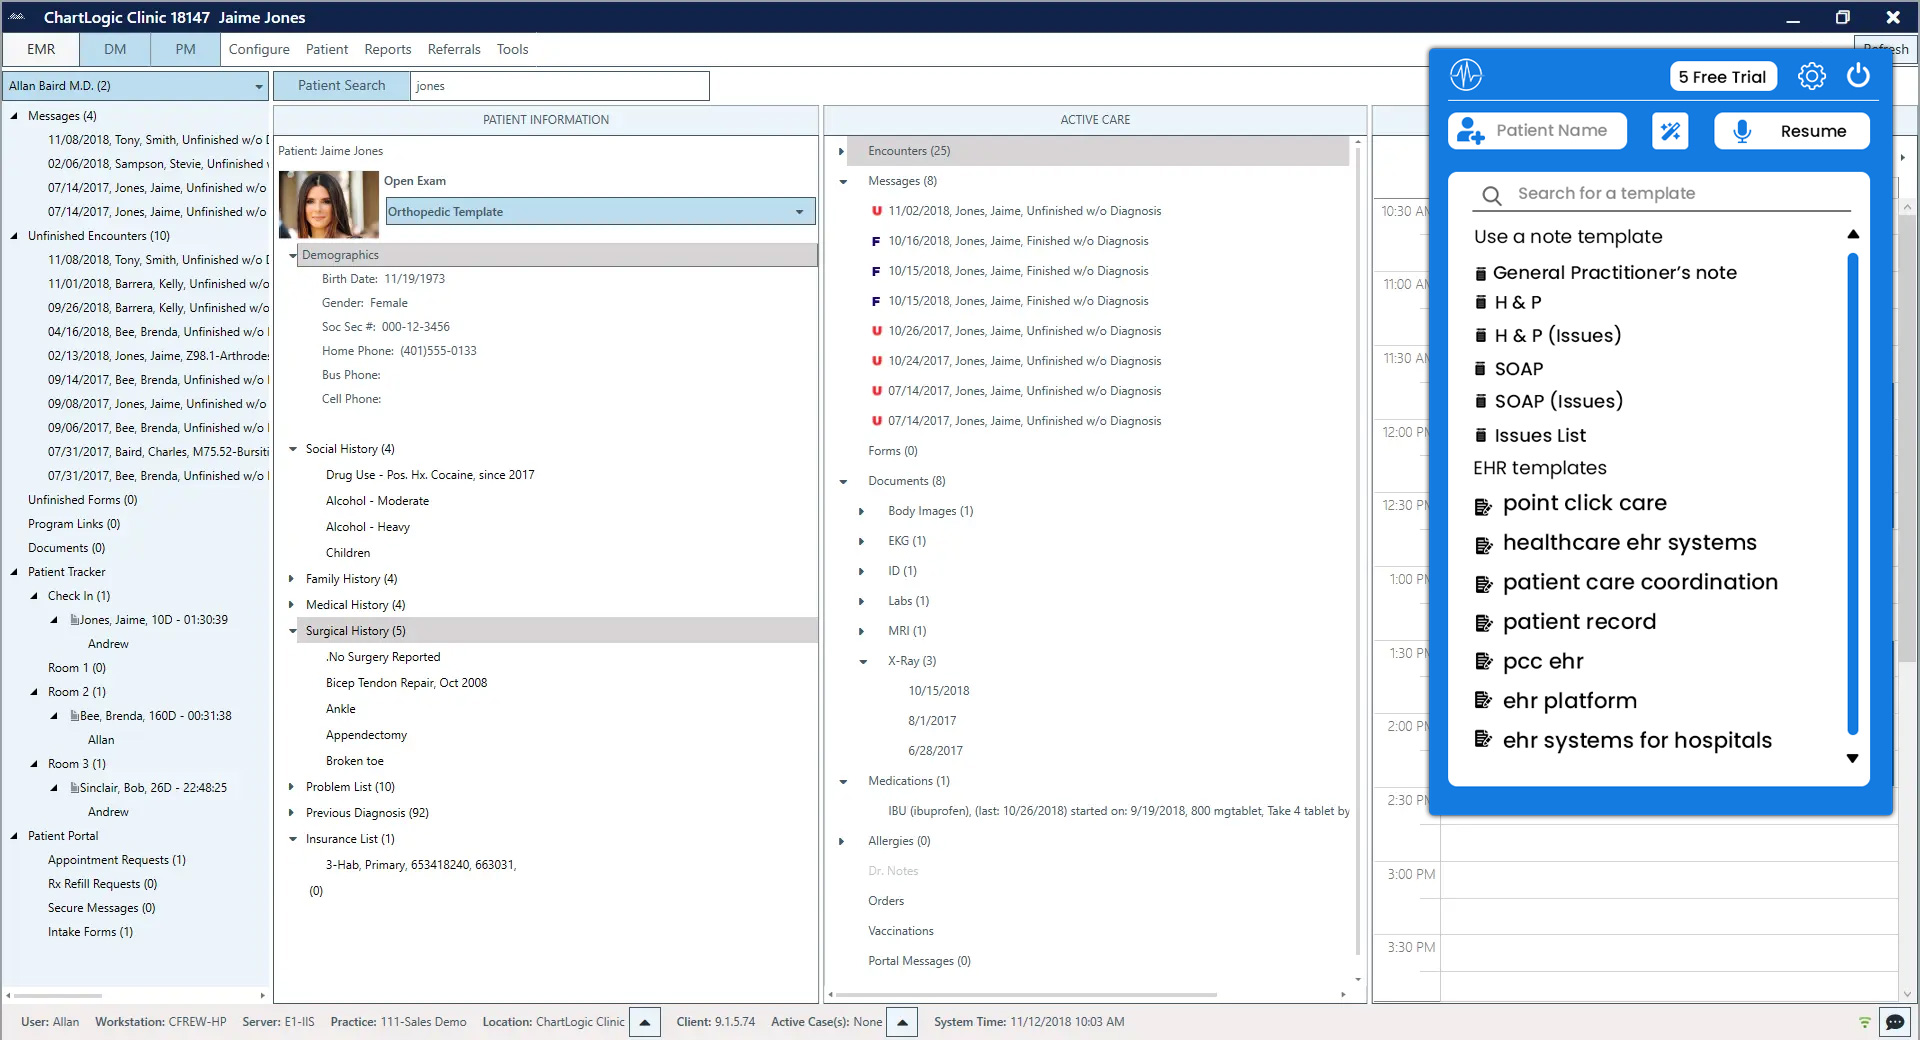Click the chat bubble icon in the status bar
This screenshot has width=1920, height=1040.
coord(1896,1022)
